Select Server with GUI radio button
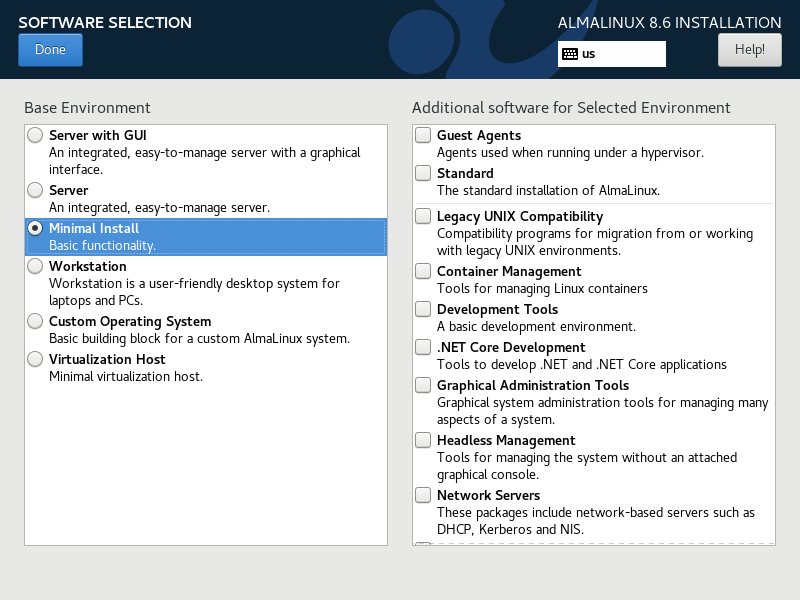Image resolution: width=800 pixels, height=600 pixels. point(35,135)
